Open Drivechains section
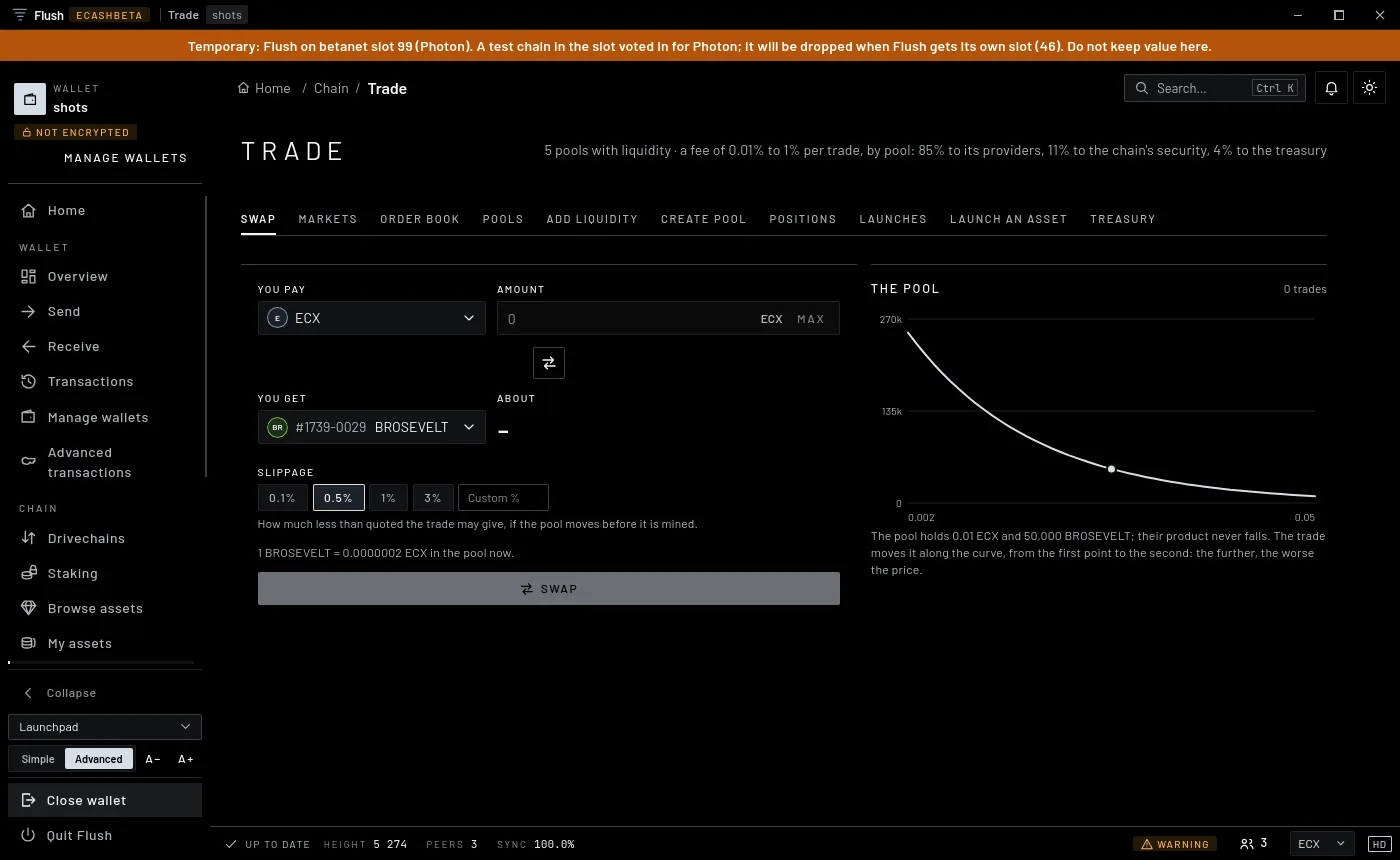 (x=104, y=538)
